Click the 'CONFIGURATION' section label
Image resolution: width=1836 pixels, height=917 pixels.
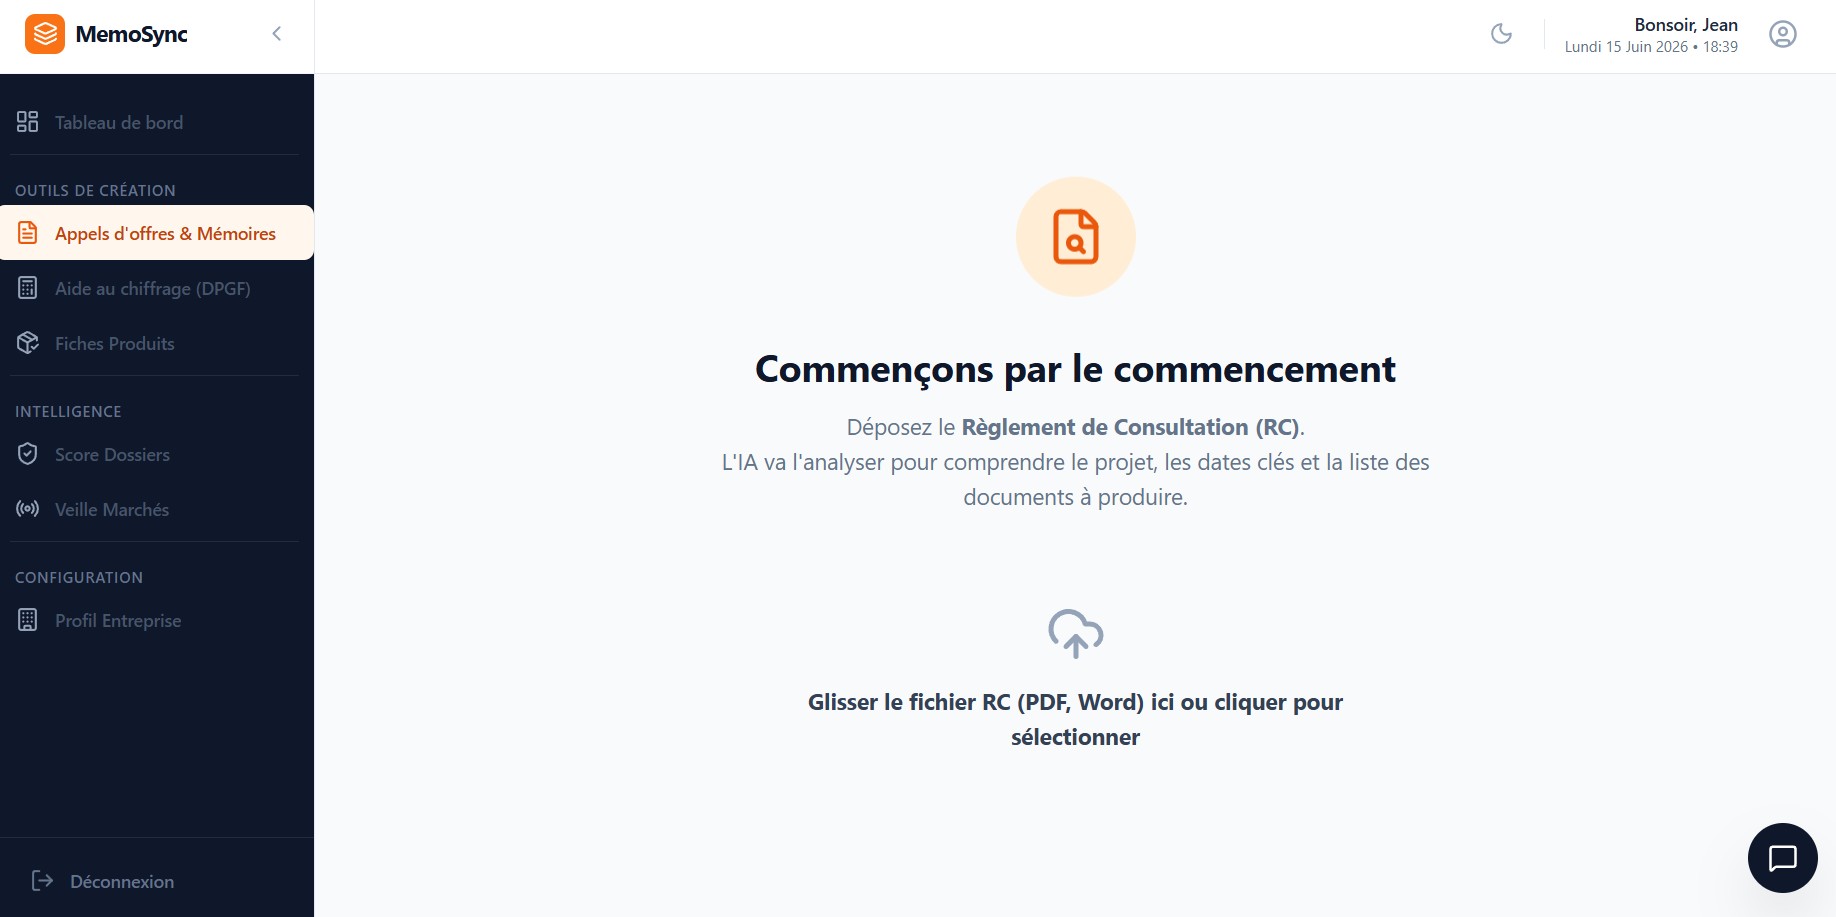click(79, 577)
